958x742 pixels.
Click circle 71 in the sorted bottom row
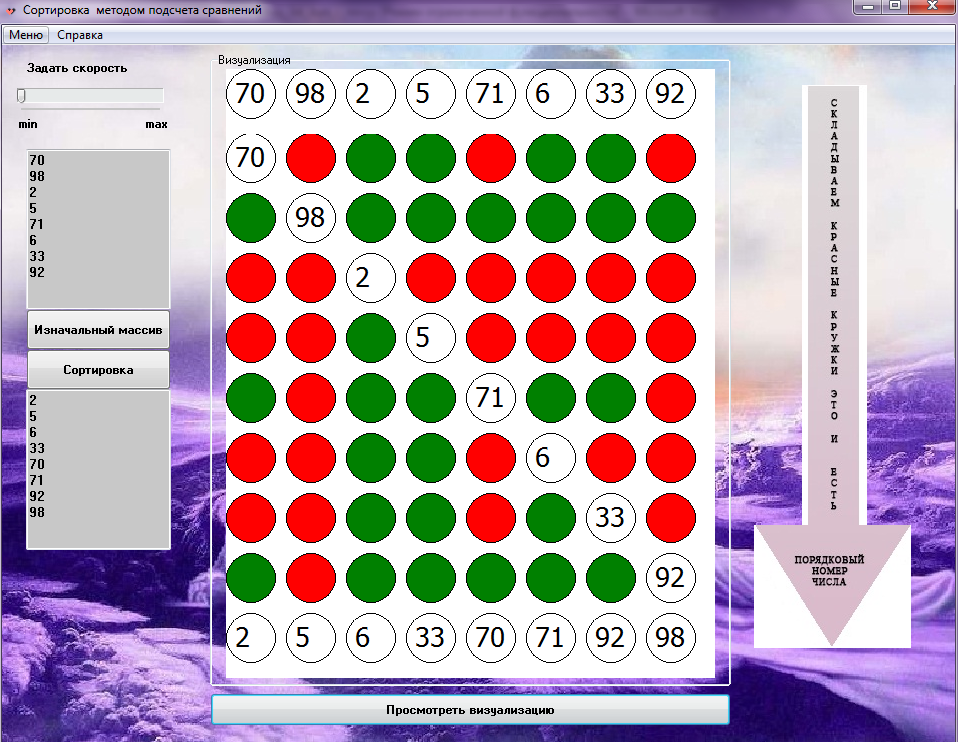coord(550,637)
